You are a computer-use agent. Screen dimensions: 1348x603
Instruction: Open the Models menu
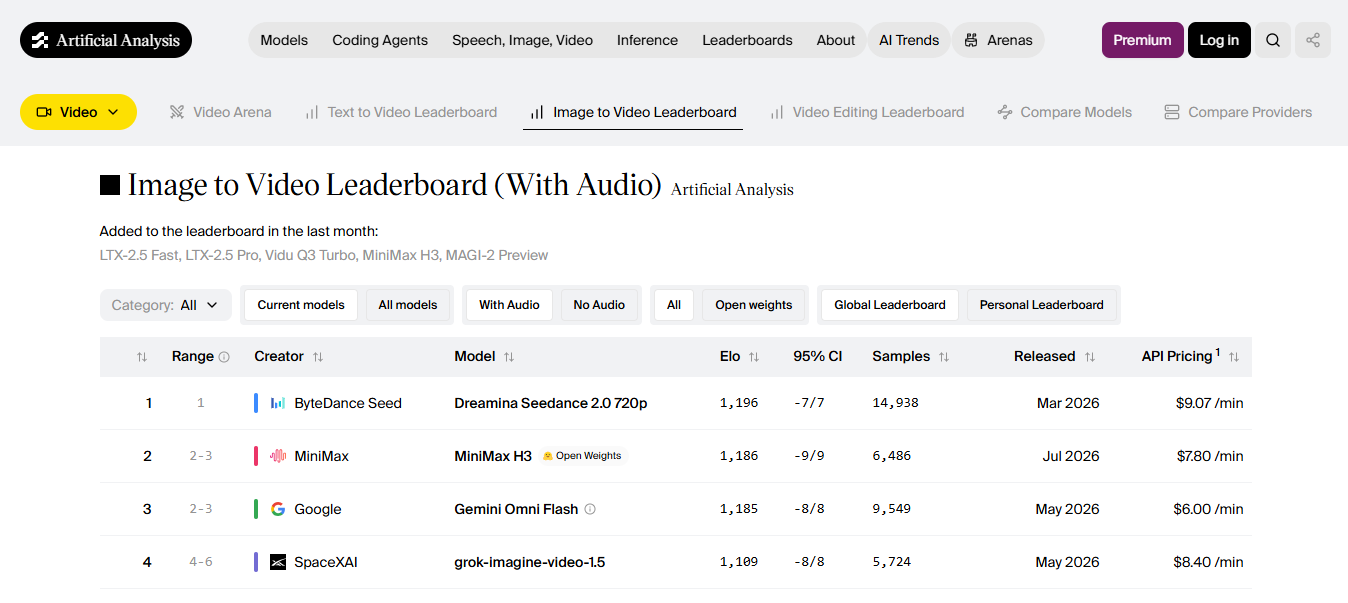284,40
